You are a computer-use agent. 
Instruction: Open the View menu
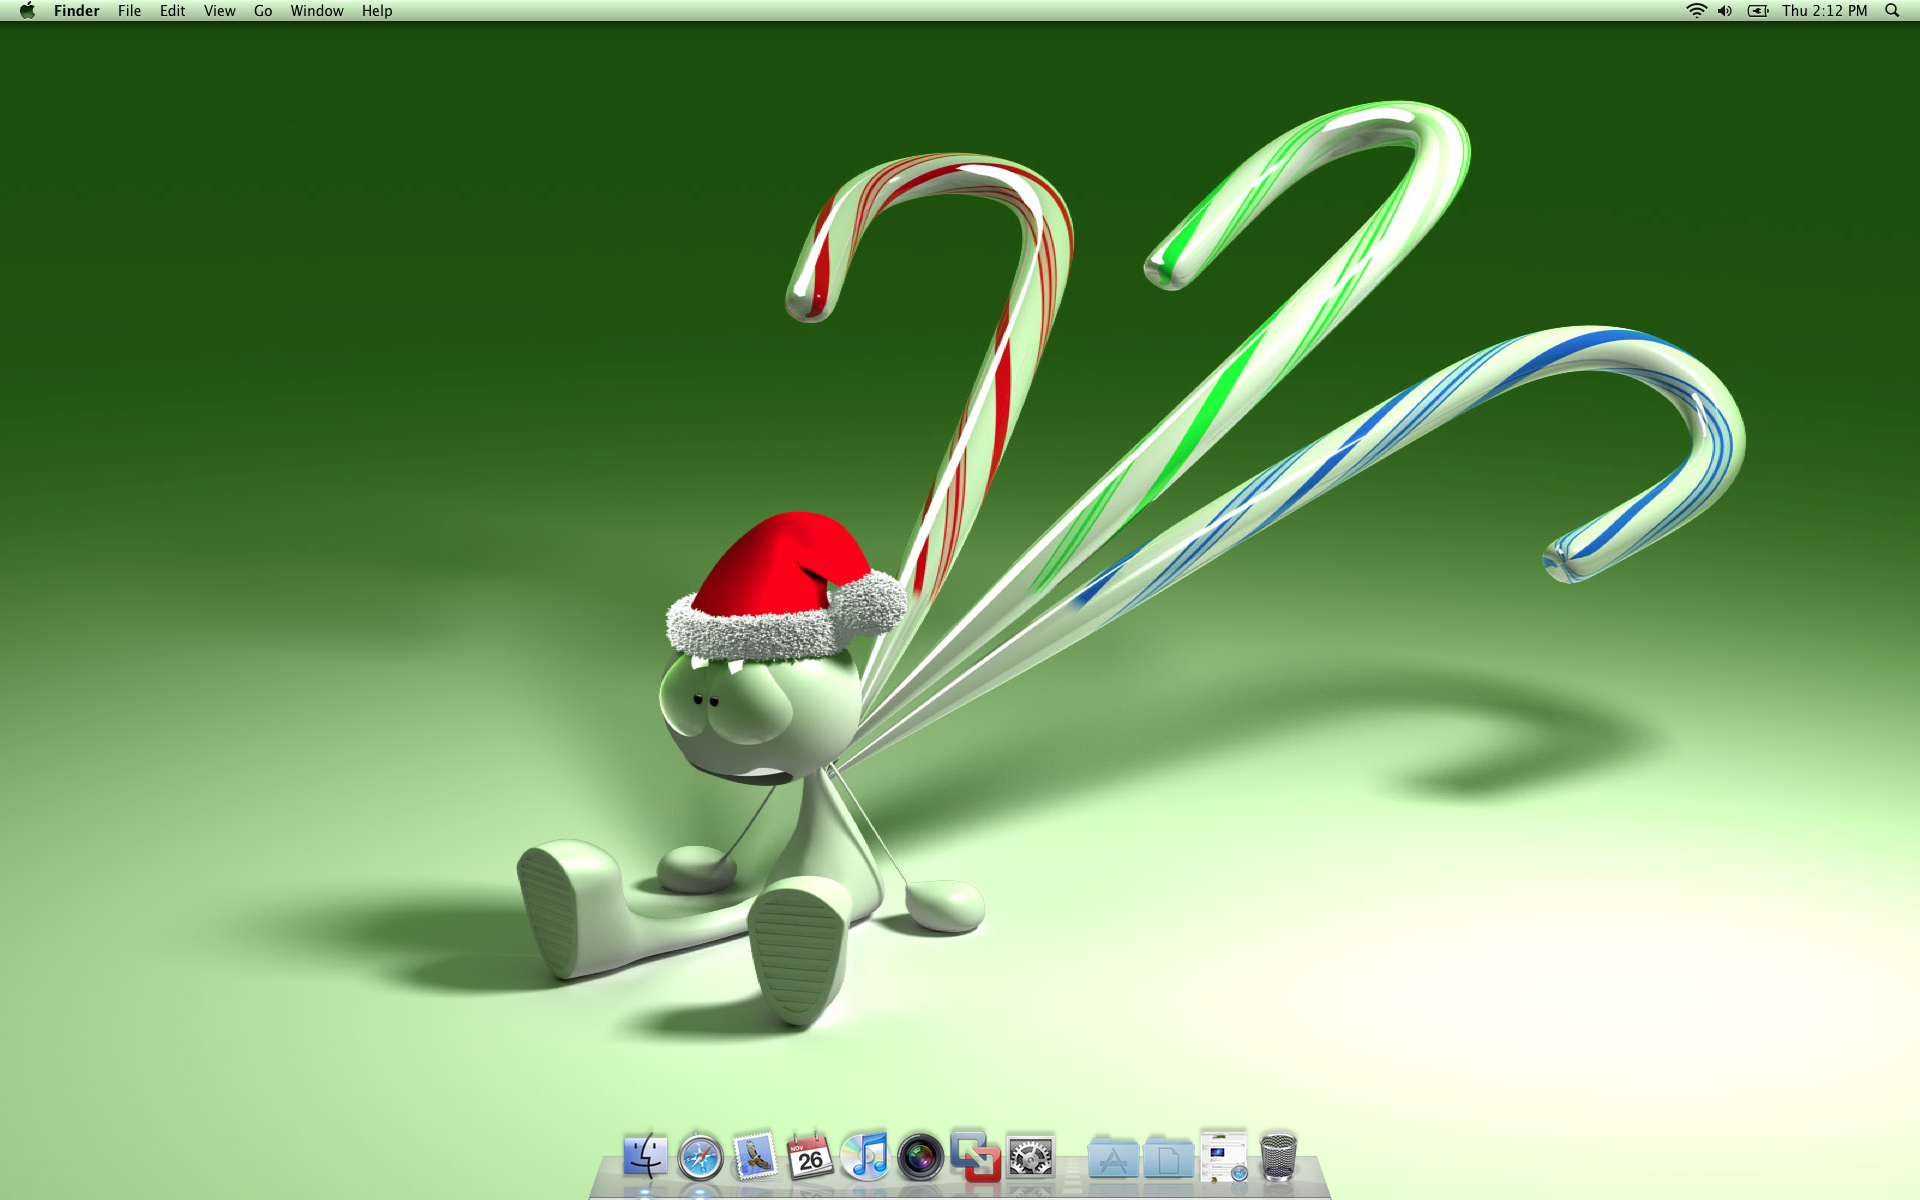point(219,11)
